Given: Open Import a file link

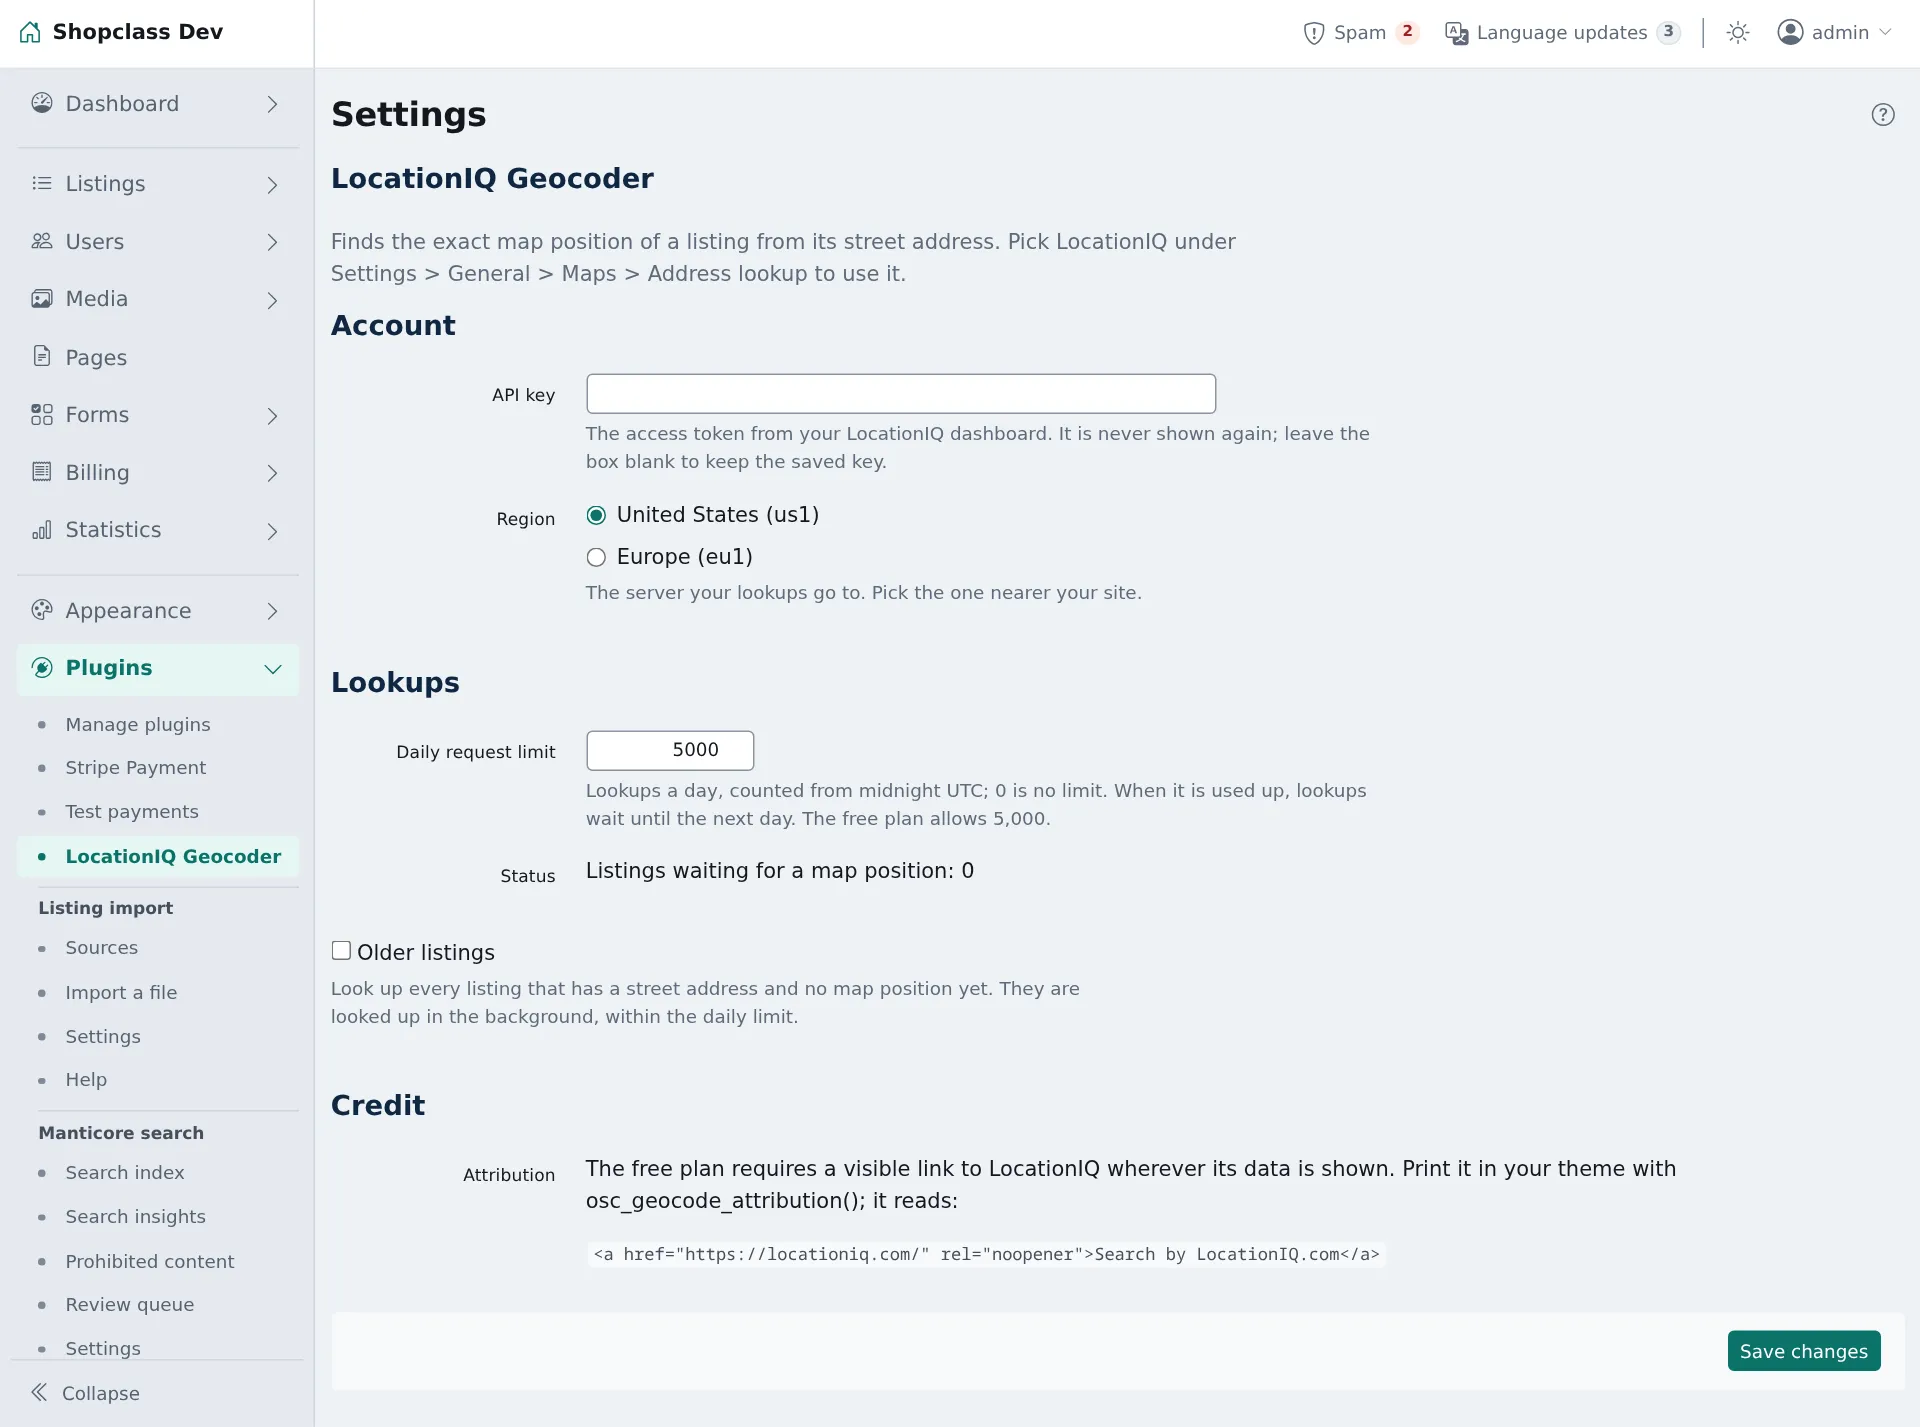Looking at the screenshot, I should pyautogui.click(x=121, y=993).
